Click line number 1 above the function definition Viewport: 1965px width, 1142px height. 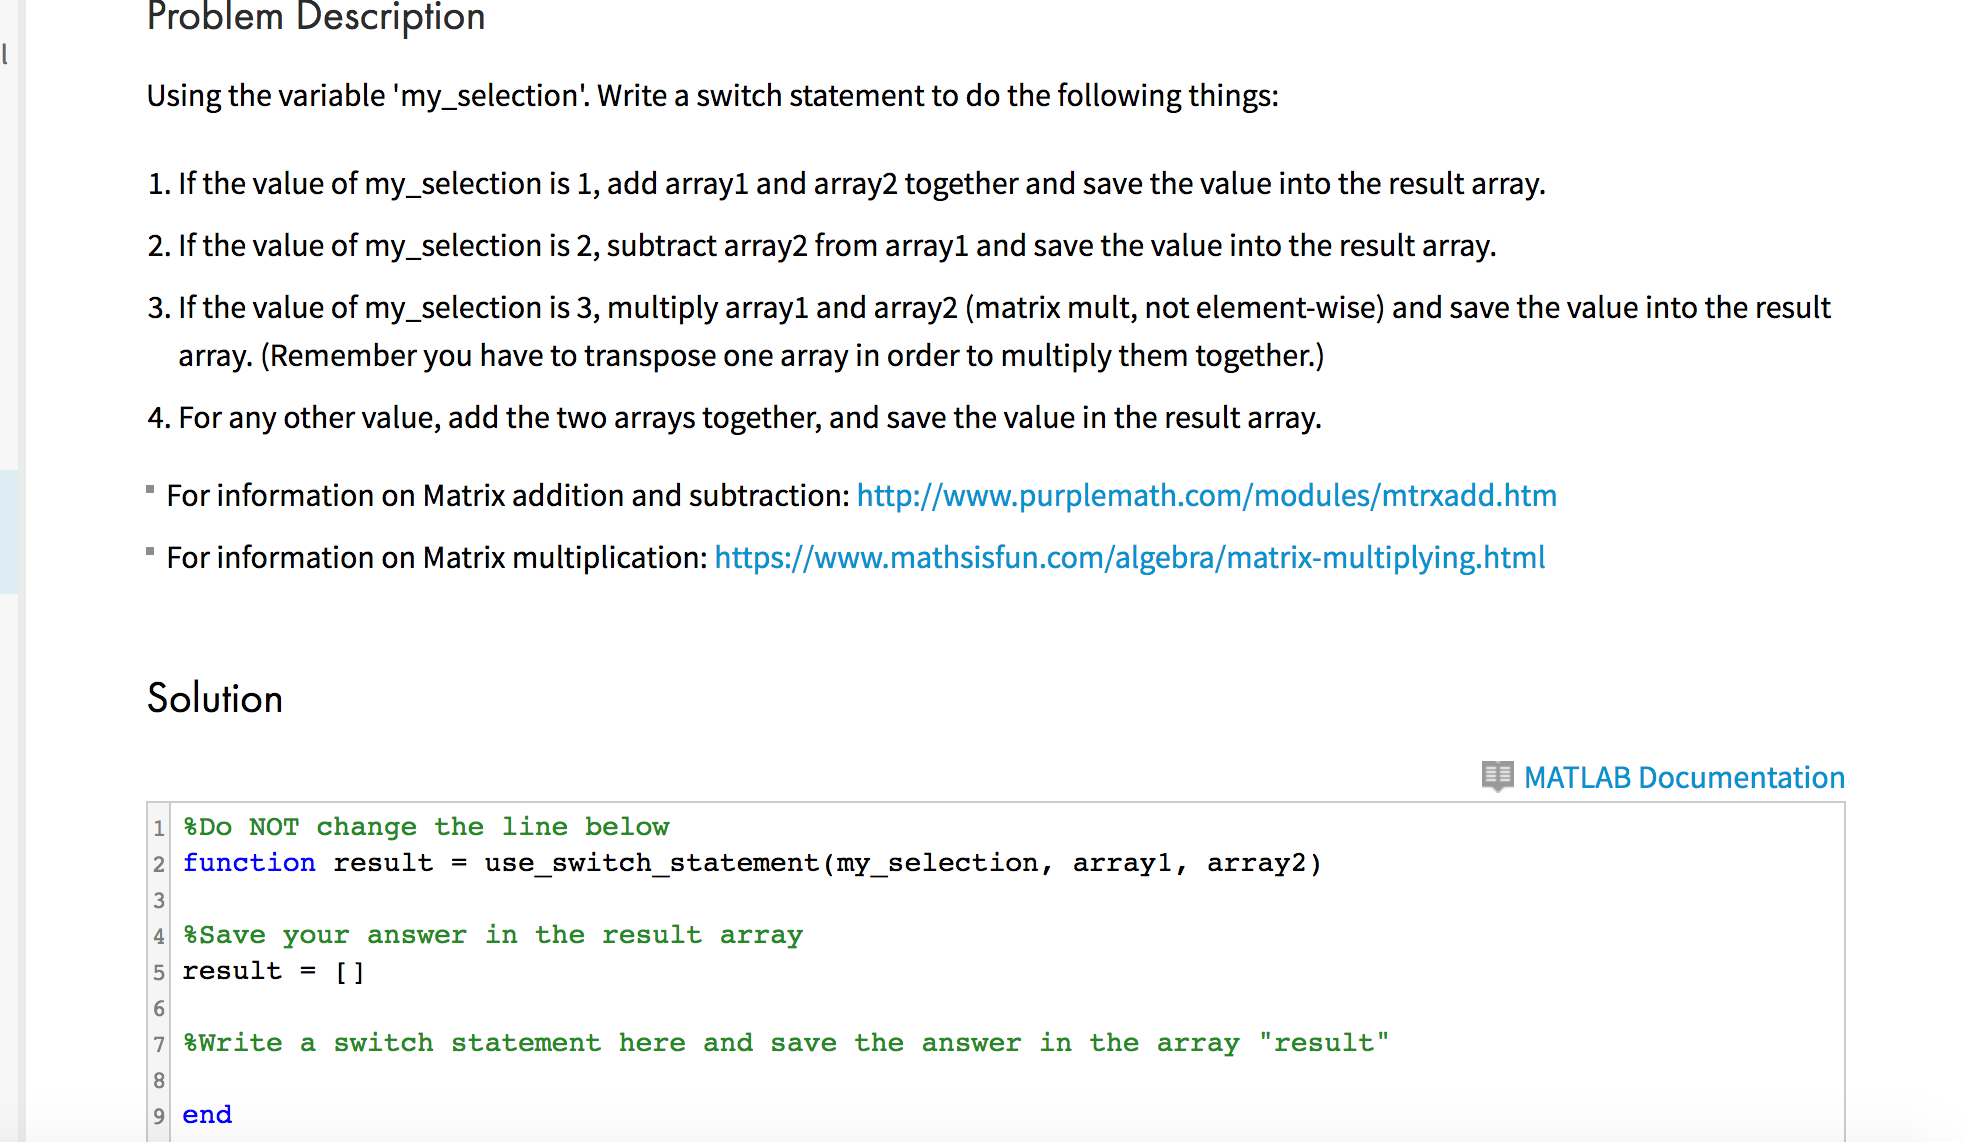159,826
